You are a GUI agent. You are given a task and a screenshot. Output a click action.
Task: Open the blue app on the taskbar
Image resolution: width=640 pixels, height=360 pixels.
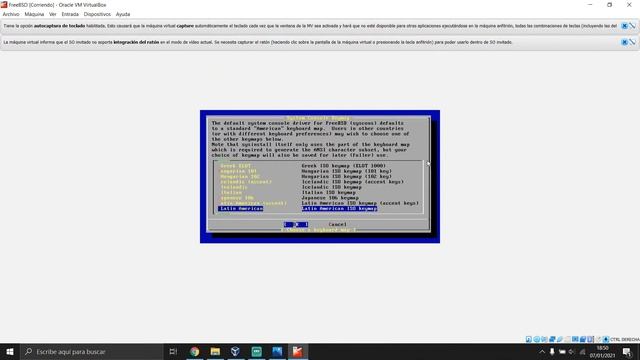(277, 351)
